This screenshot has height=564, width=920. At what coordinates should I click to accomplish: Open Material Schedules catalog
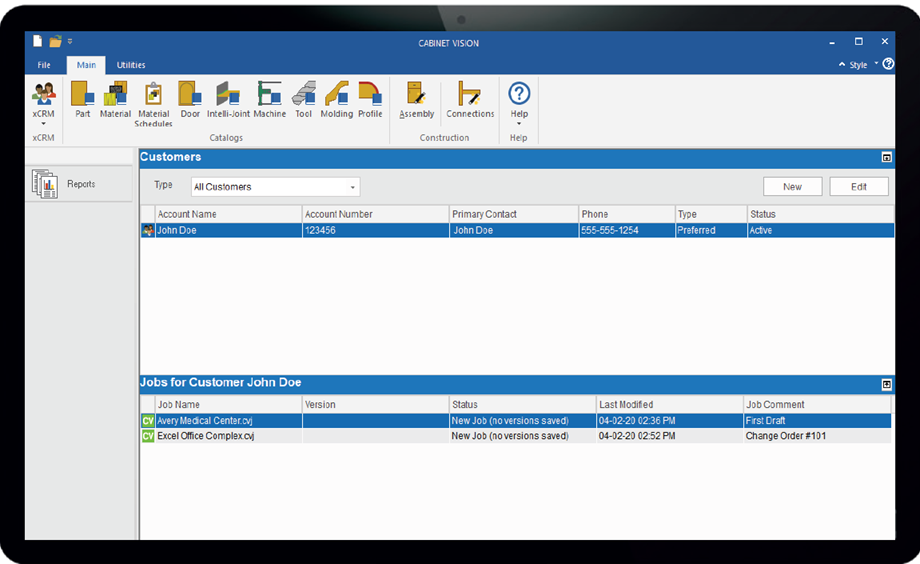[153, 103]
